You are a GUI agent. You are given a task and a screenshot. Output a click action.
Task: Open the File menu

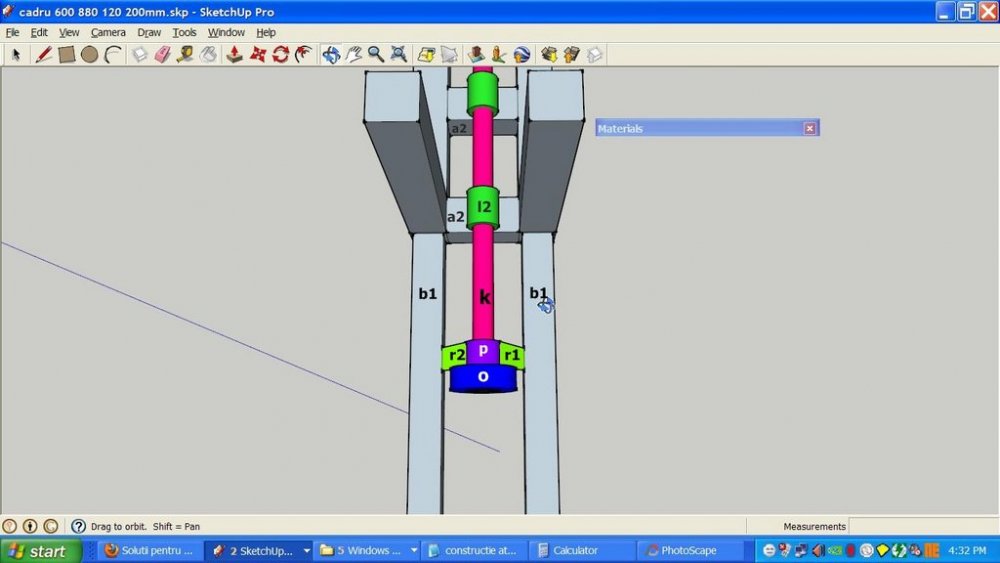13,33
